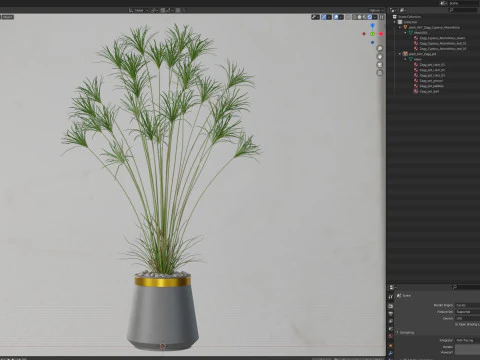Click the Scene name field at top right
Image resolution: width=480 pixels, height=360 pixels.
point(464,3)
